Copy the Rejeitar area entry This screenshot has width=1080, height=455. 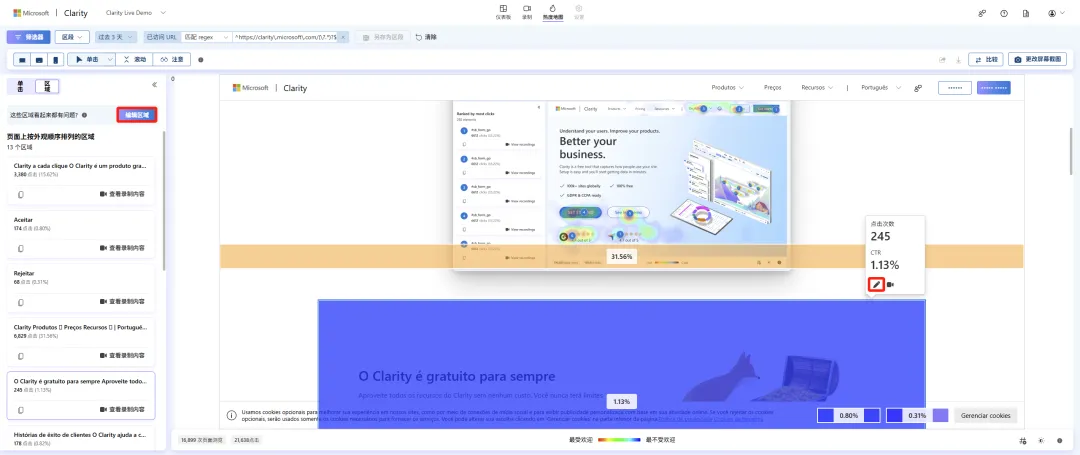pos(21,301)
